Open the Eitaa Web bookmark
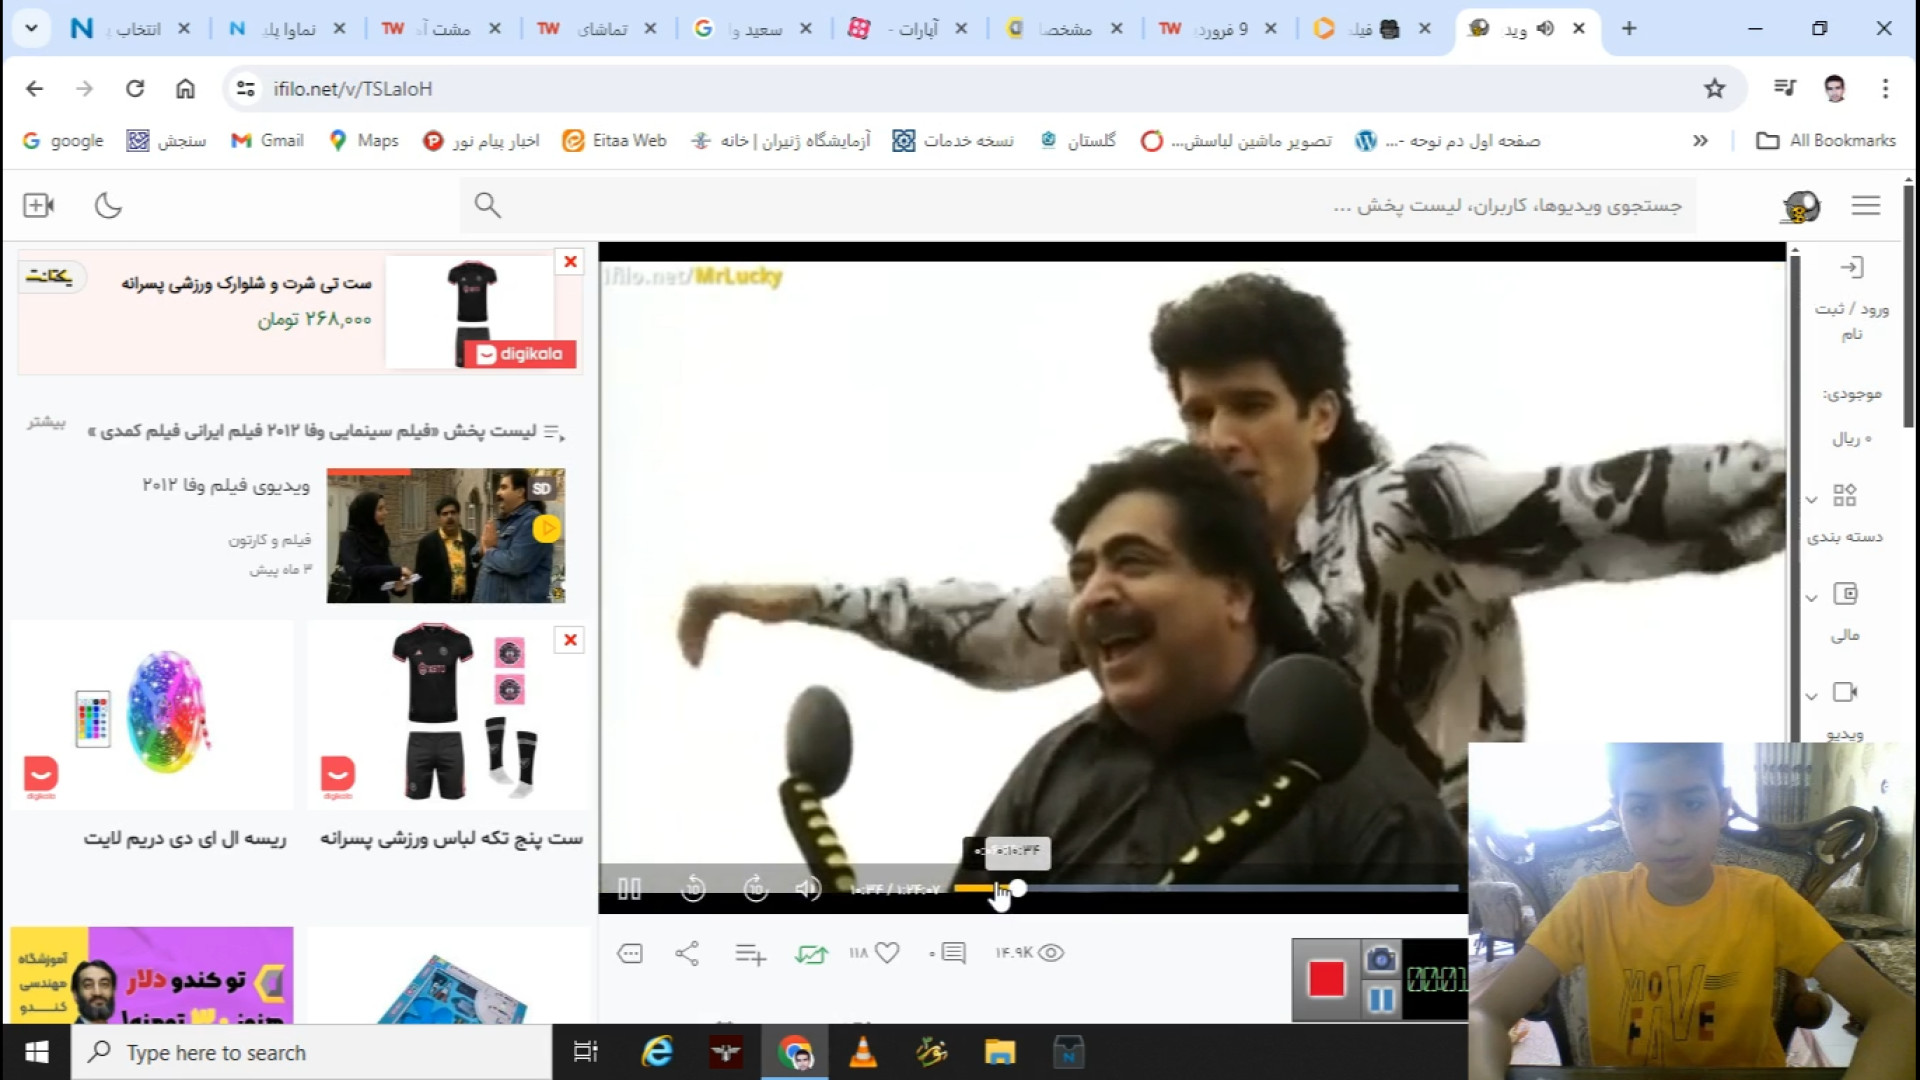The height and width of the screenshot is (1080, 1920). pyautogui.click(x=615, y=141)
